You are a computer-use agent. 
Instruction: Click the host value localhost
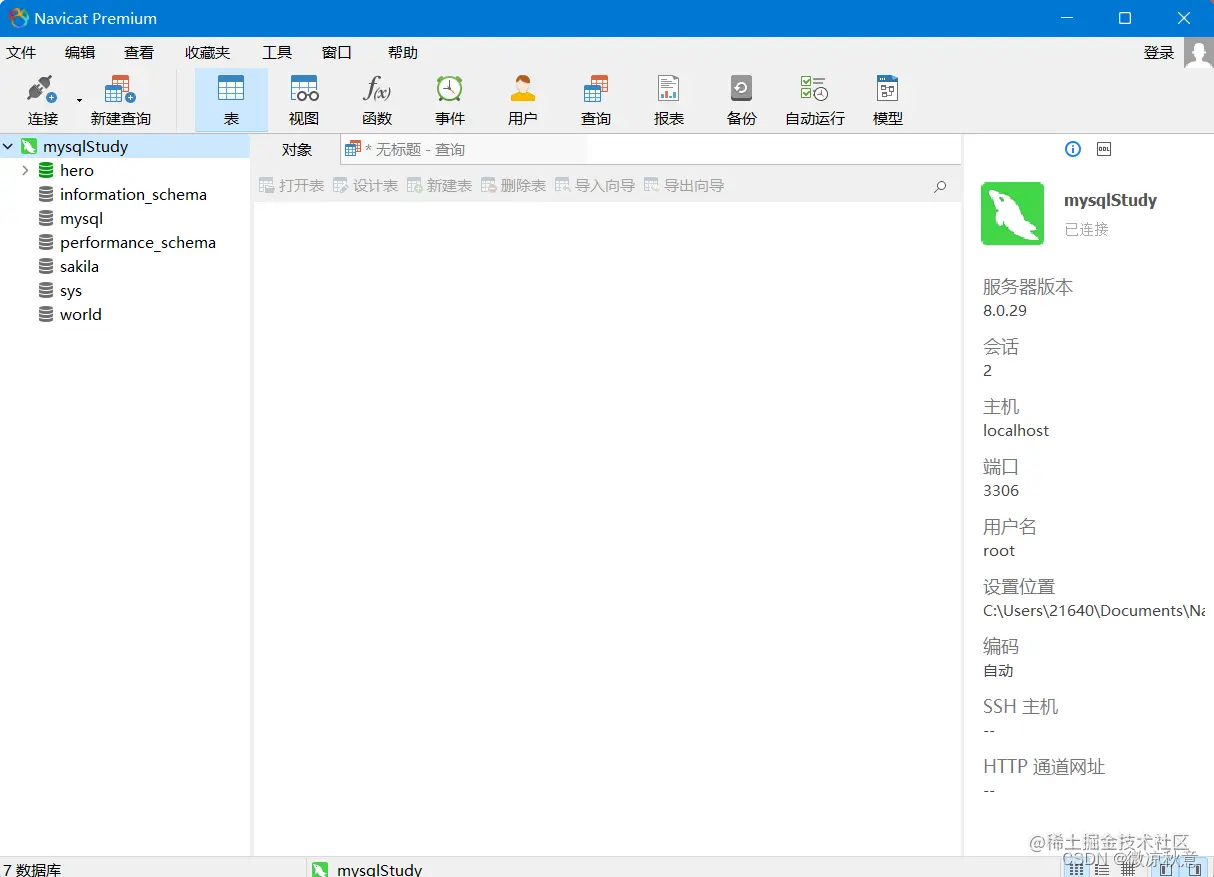click(x=1016, y=431)
